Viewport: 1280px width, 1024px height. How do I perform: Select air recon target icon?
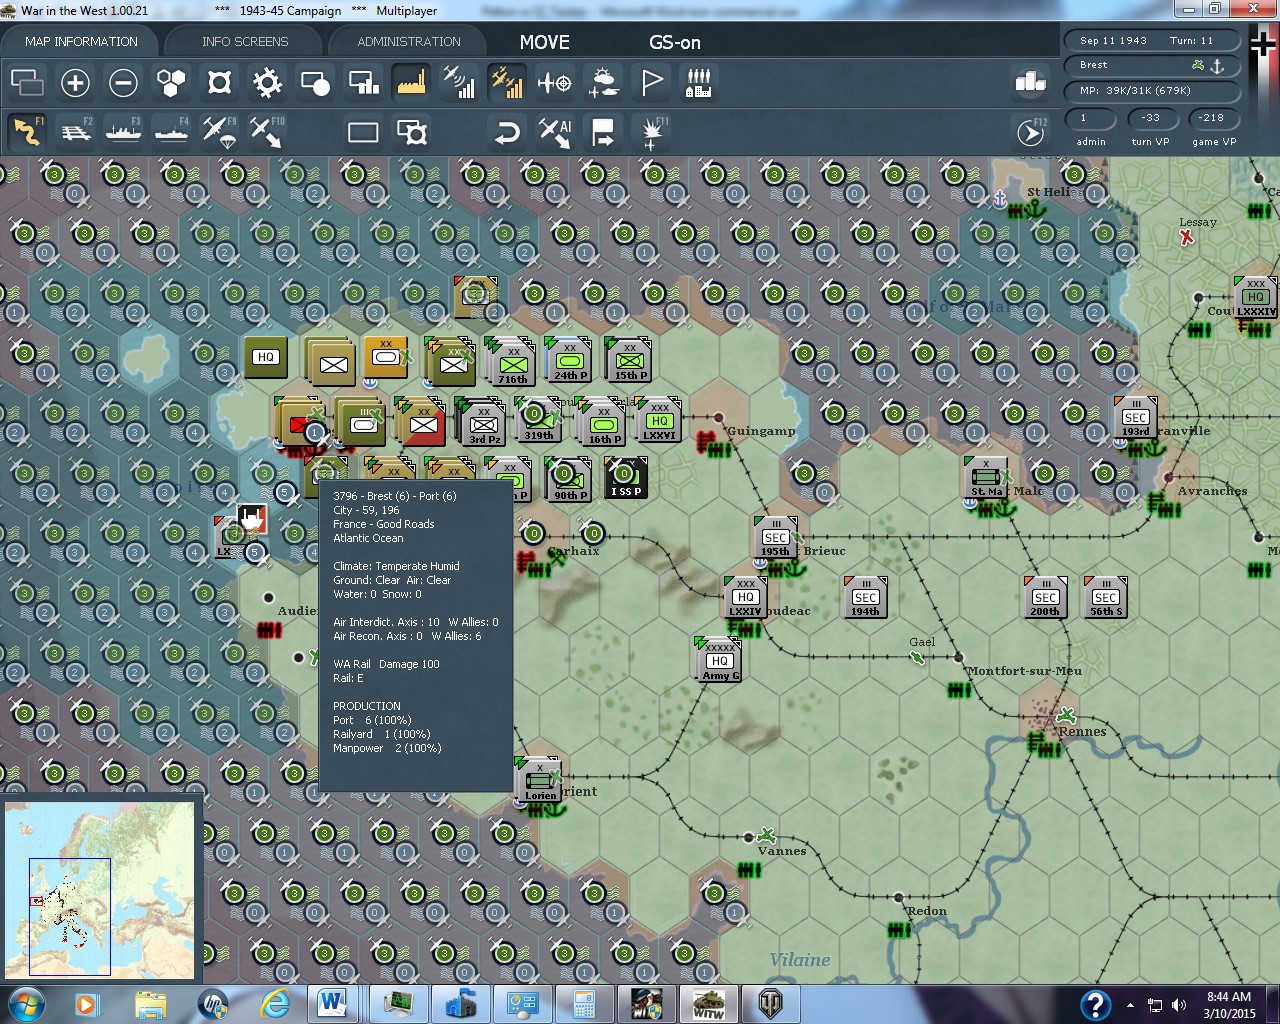555,83
